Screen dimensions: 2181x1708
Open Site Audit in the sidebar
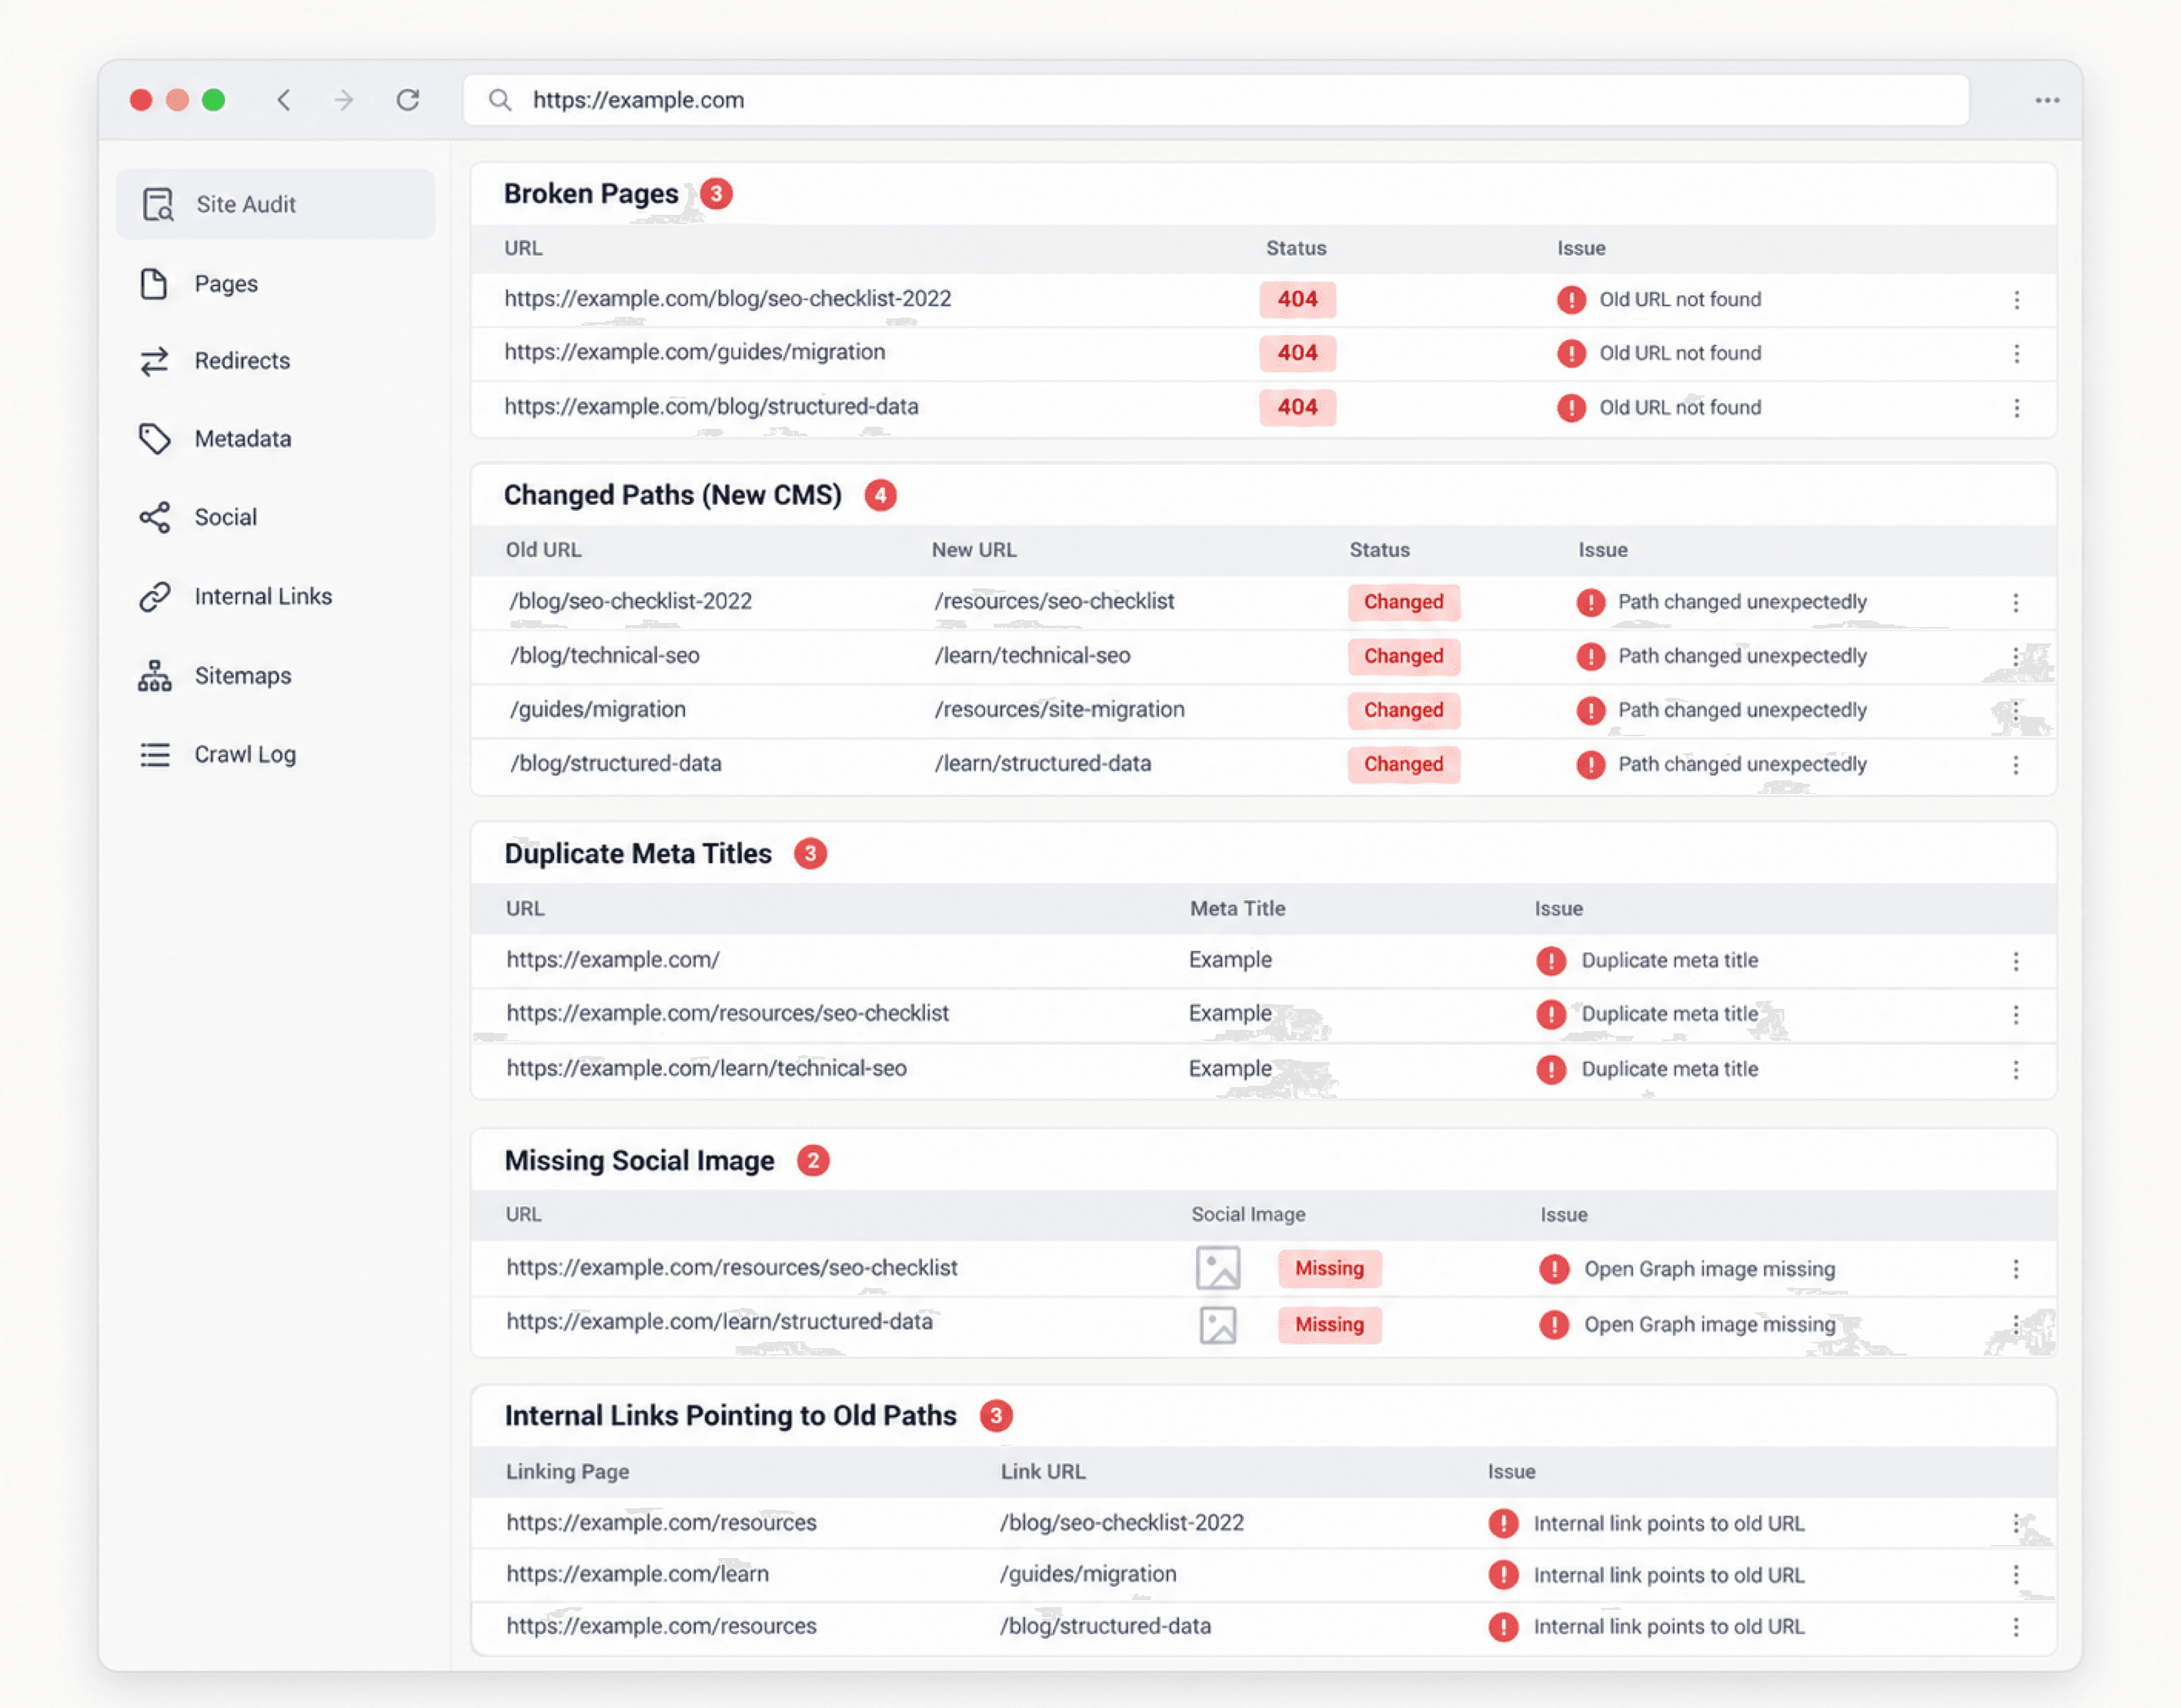pyautogui.click(x=275, y=204)
